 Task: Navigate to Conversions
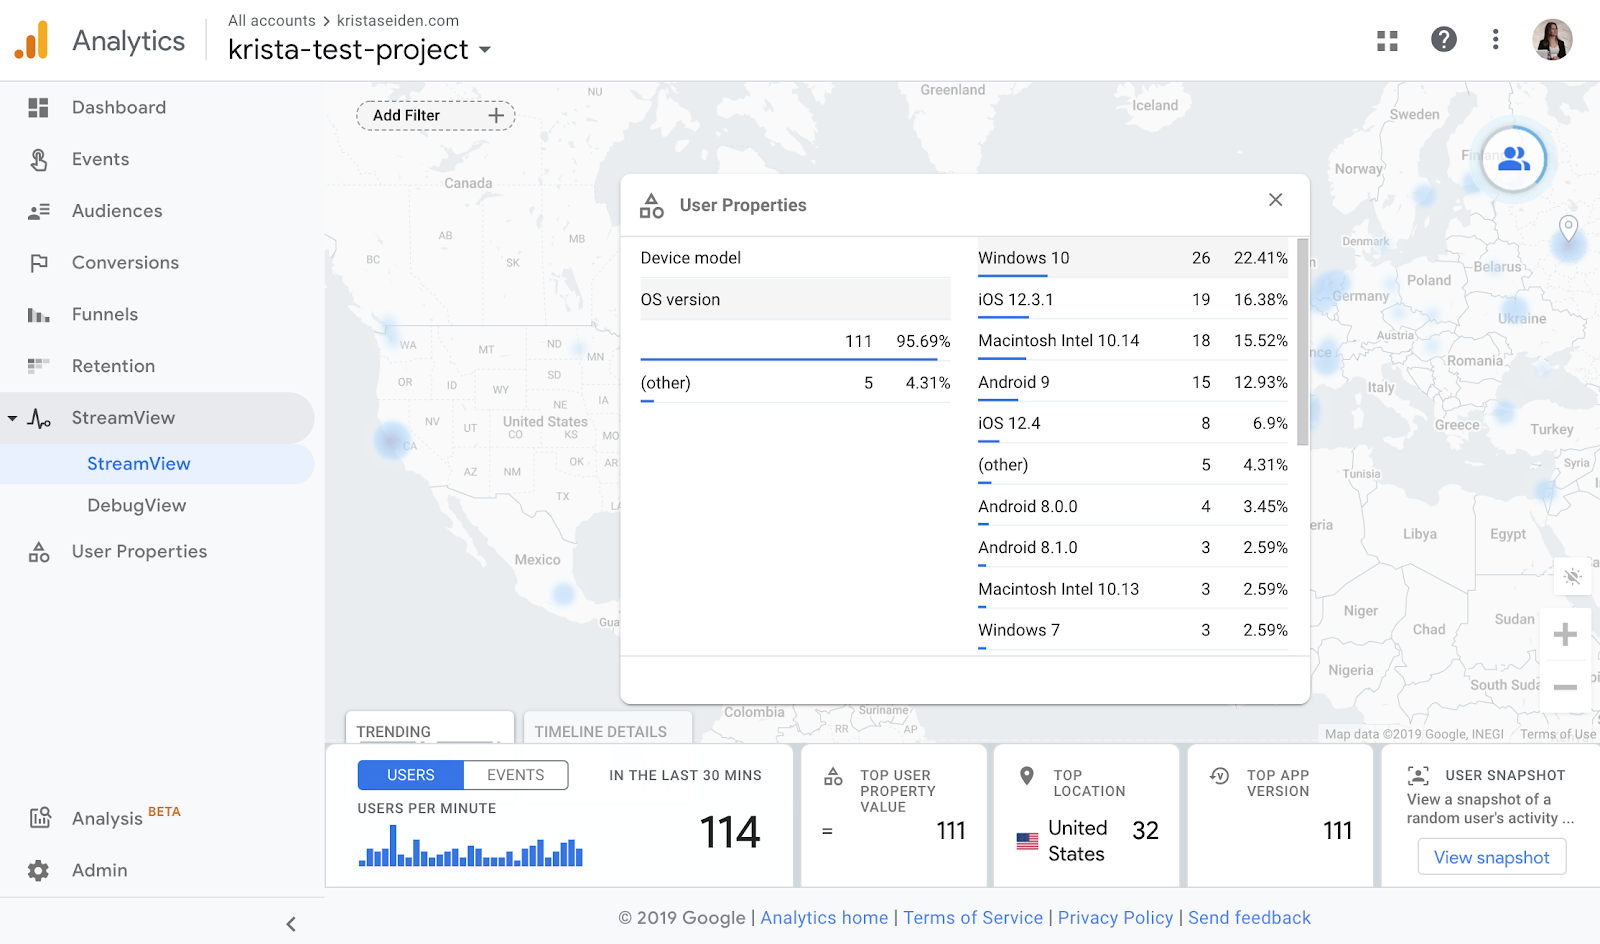pos(125,263)
